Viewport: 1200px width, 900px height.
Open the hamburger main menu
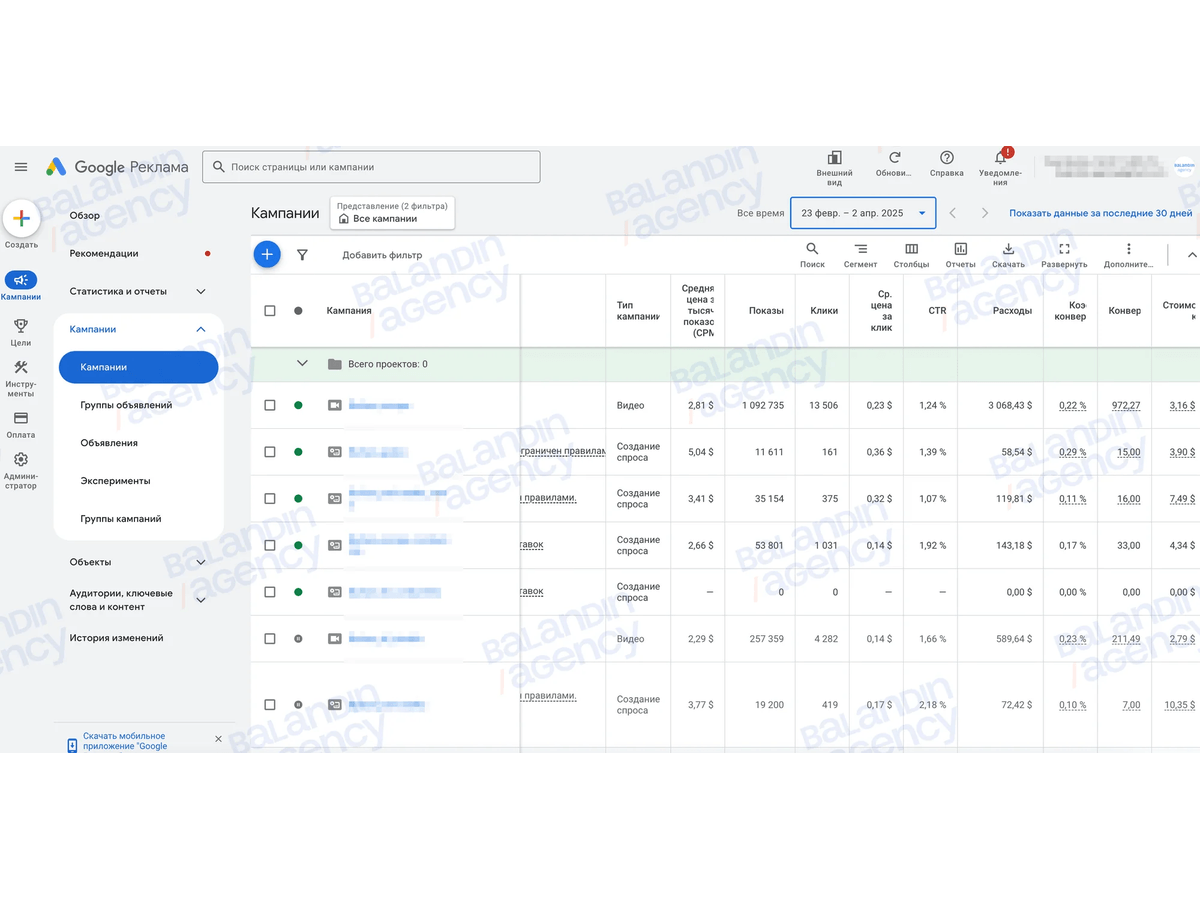click(x=21, y=167)
